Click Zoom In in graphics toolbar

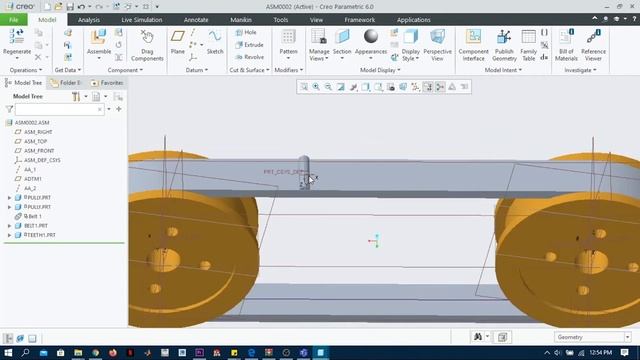[x=316, y=87]
